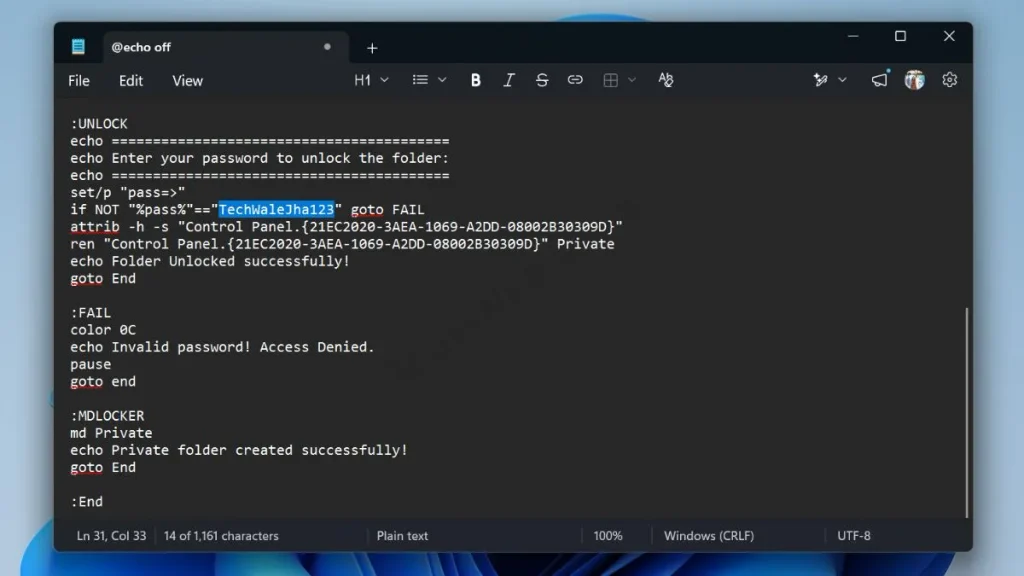
Task: Open the Copilot rewrite icon
Action: (x=820, y=80)
